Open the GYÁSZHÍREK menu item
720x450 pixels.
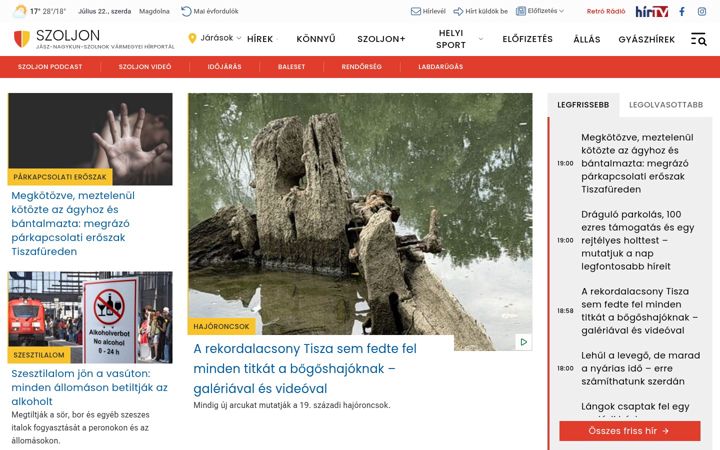pyautogui.click(x=647, y=39)
